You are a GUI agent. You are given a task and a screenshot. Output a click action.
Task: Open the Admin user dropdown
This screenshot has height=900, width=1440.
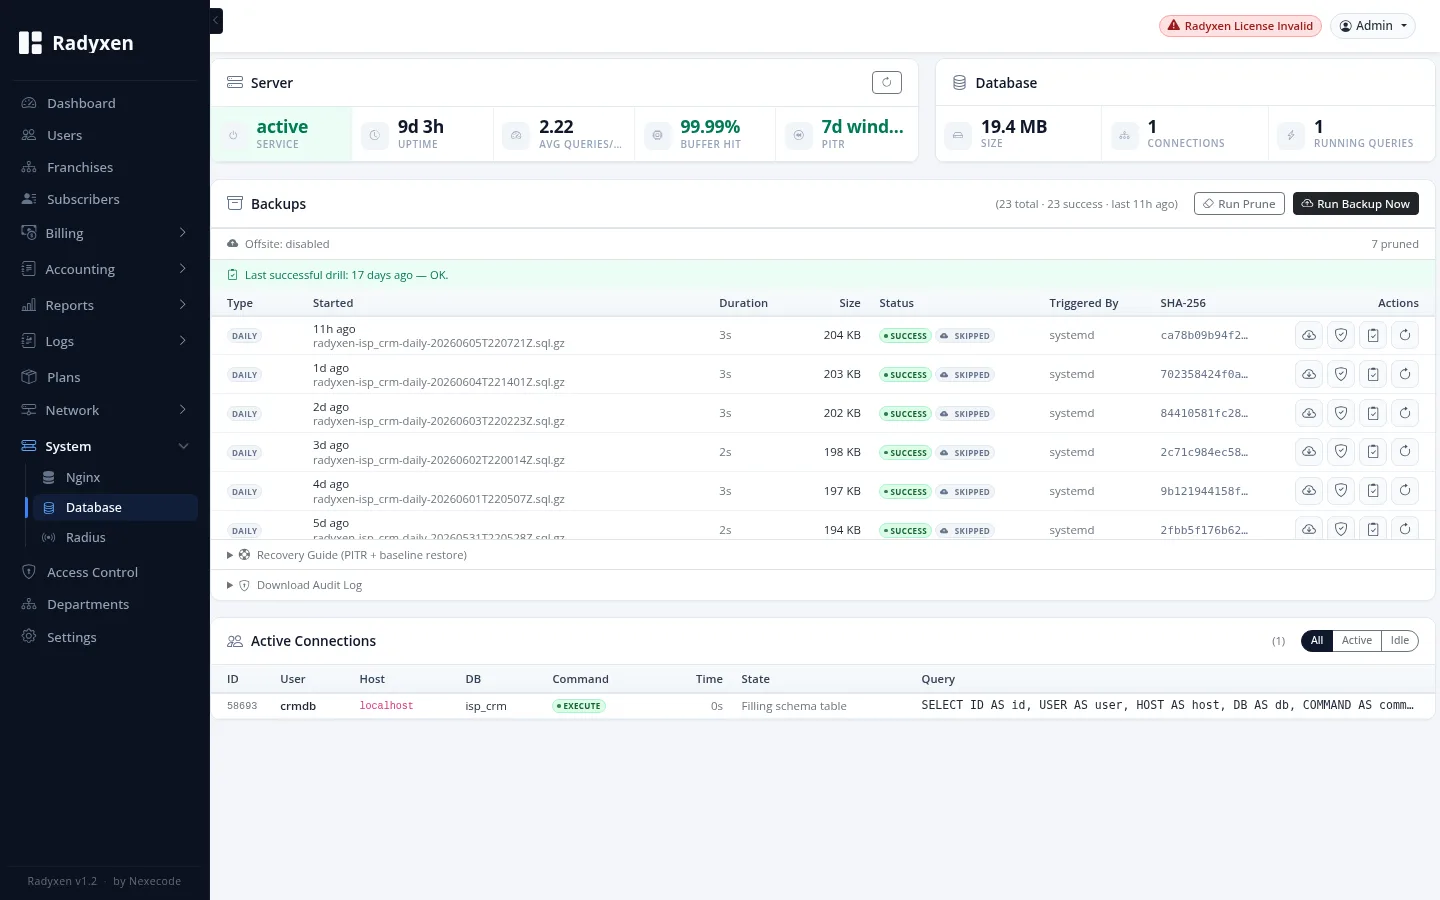(x=1373, y=26)
